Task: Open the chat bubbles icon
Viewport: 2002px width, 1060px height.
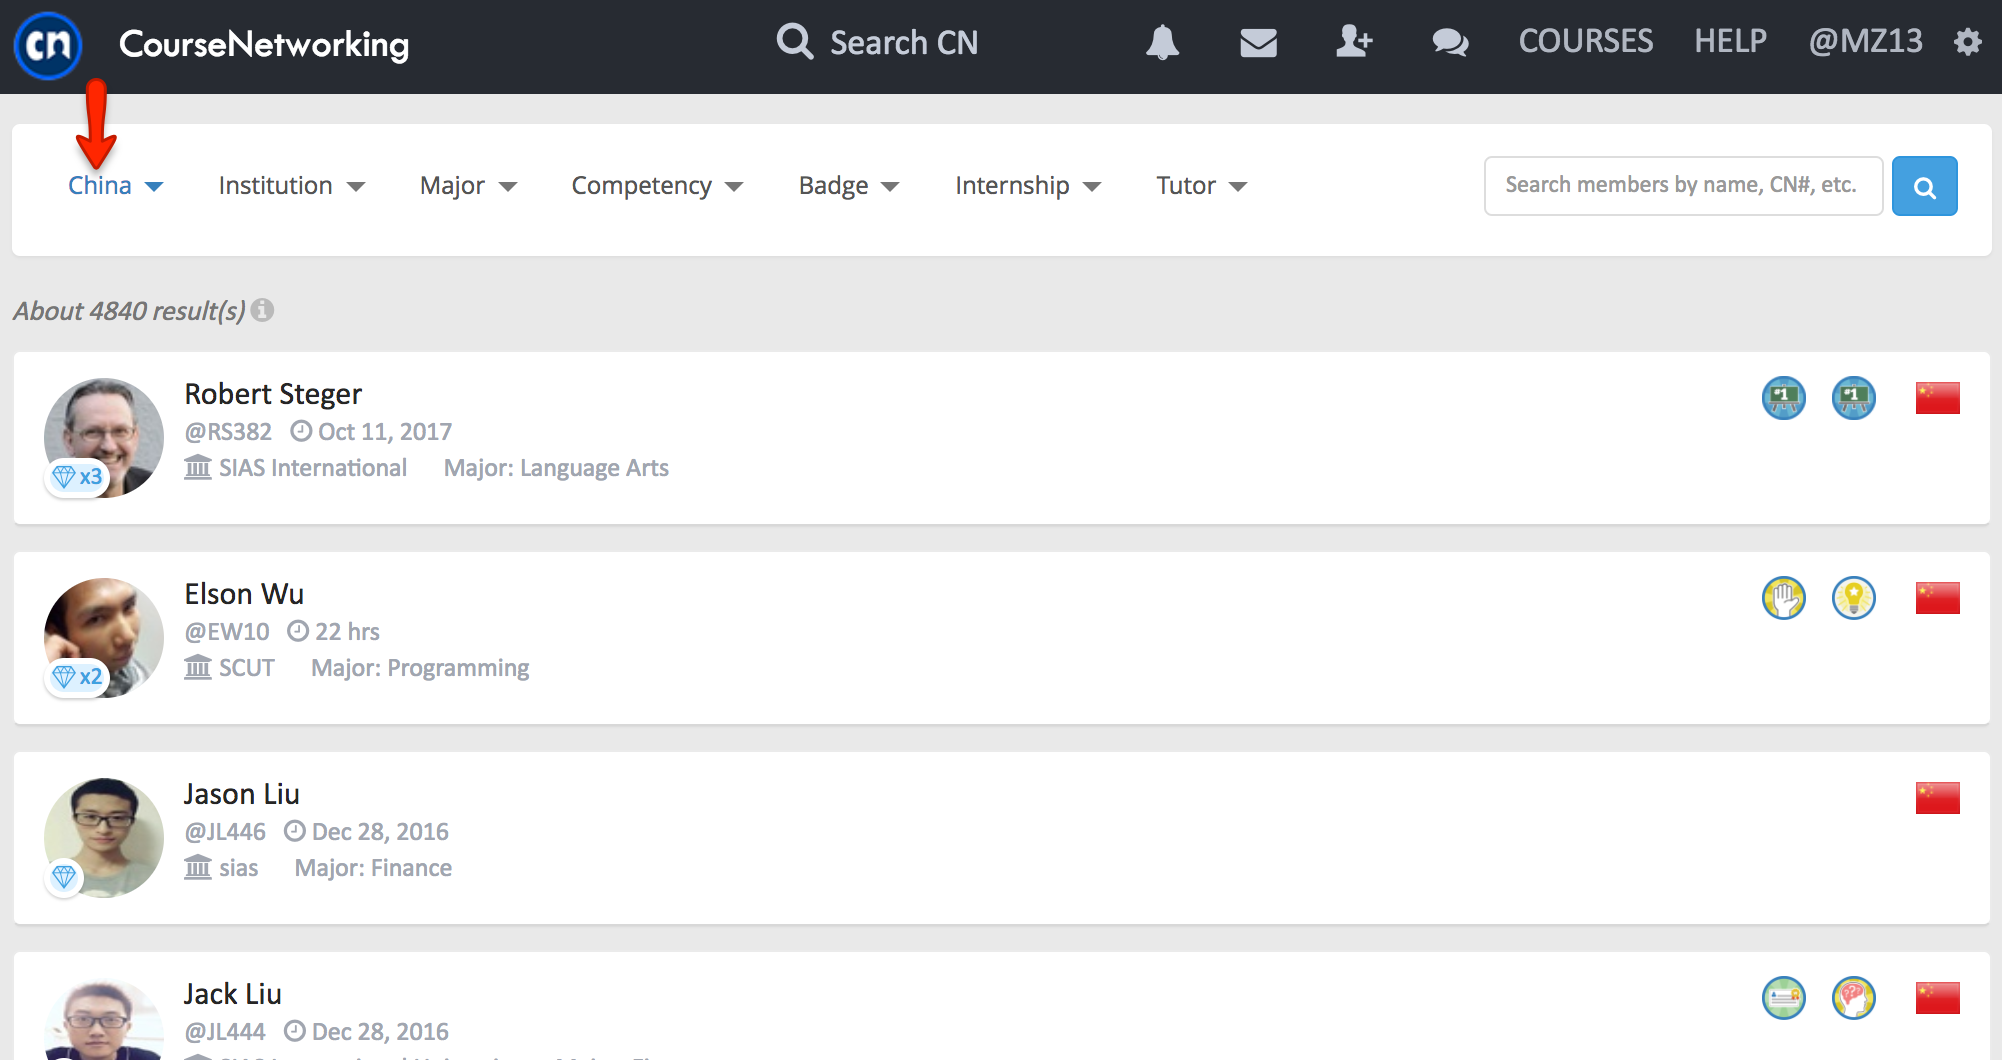Action: click(x=1450, y=42)
